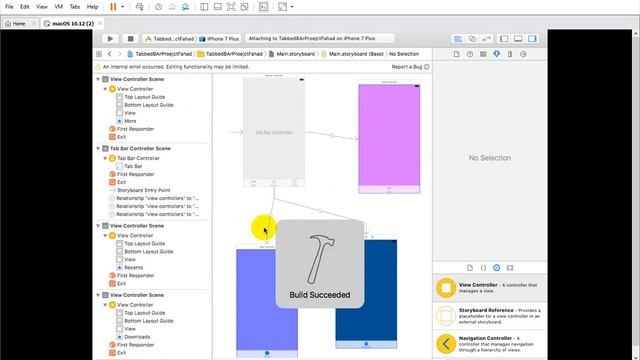Image resolution: width=640 pixels, height=360 pixels.
Task: Click the take snapshot clock icon
Action: [158, 7]
